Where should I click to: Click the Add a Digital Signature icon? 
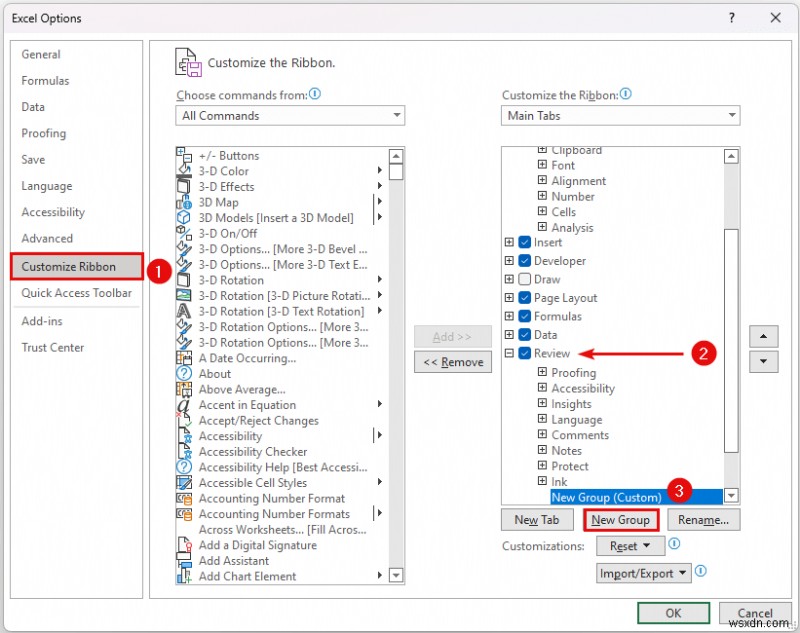[184, 545]
